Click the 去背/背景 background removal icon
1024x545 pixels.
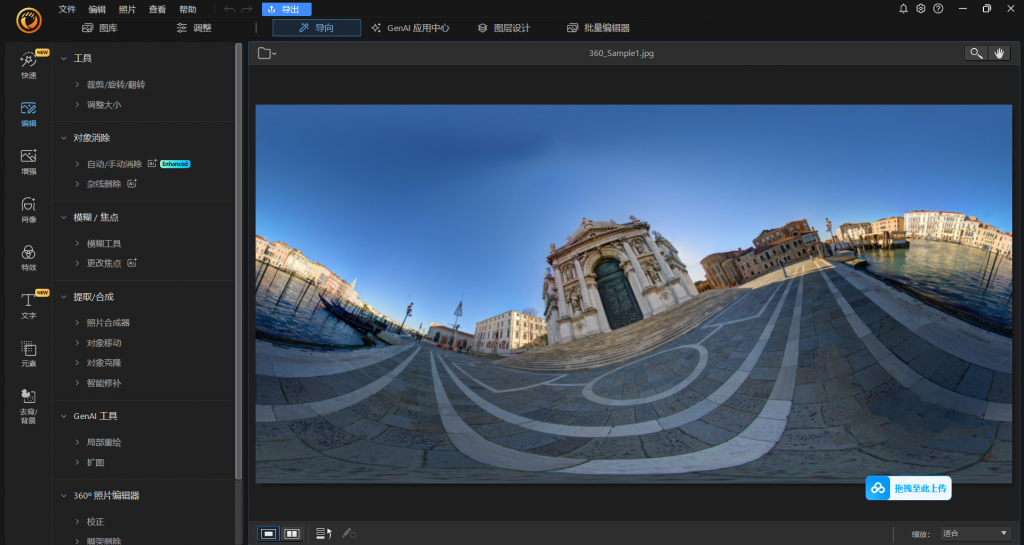point(28,402)
